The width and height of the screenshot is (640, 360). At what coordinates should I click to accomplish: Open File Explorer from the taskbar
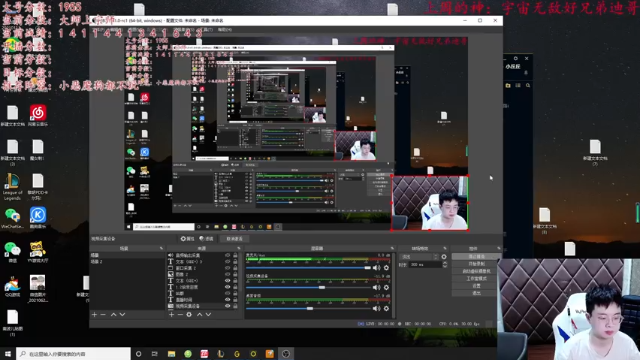(x=171, y=354)
